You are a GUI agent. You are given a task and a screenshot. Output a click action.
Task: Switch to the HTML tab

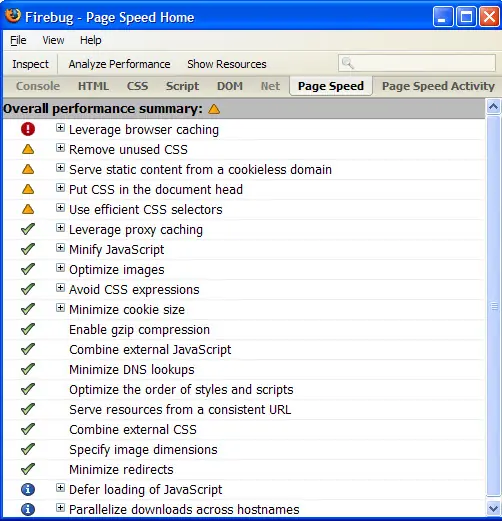click(93, 86)
